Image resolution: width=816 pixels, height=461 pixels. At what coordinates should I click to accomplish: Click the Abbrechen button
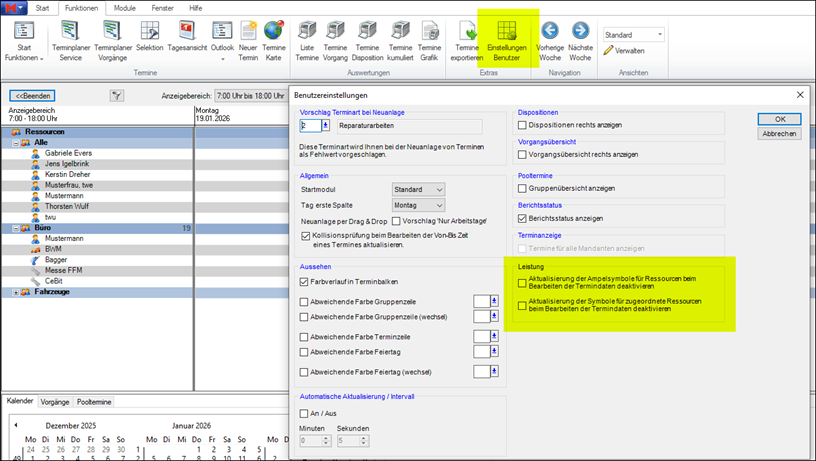tap(779, 133)
